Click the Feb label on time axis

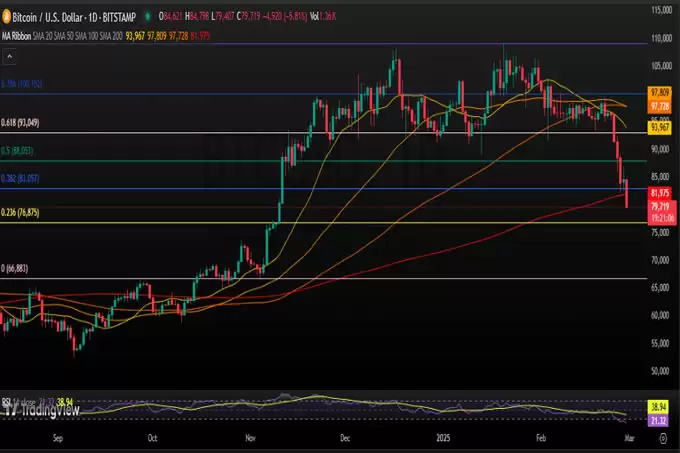point(542,438)
